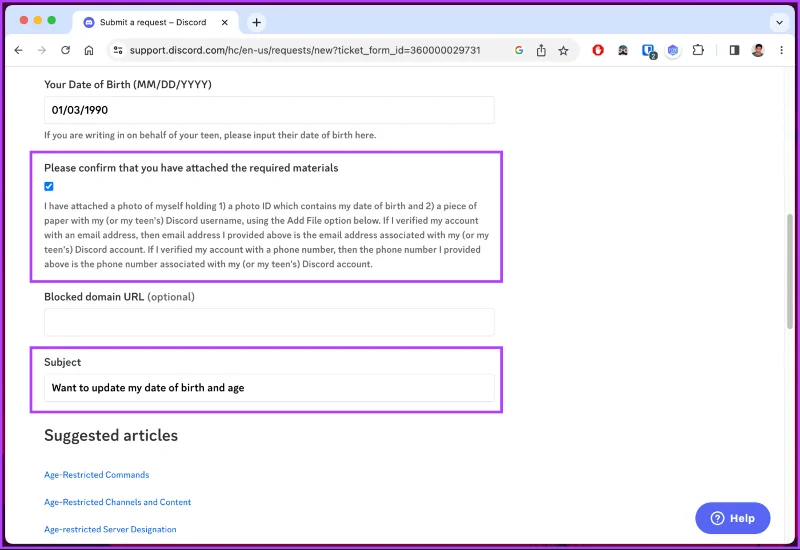Click the Blocked domain URL field
Screen dimensions: 800x550
tap(269, 322)
